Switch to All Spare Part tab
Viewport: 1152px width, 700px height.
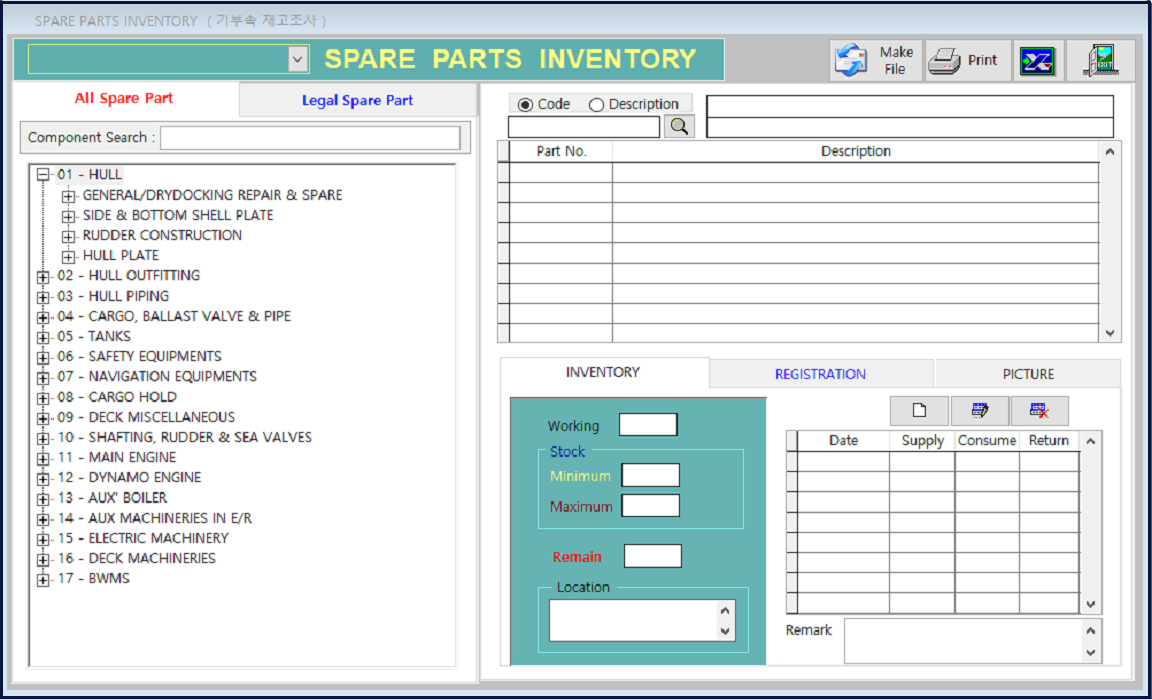point(124,98)
